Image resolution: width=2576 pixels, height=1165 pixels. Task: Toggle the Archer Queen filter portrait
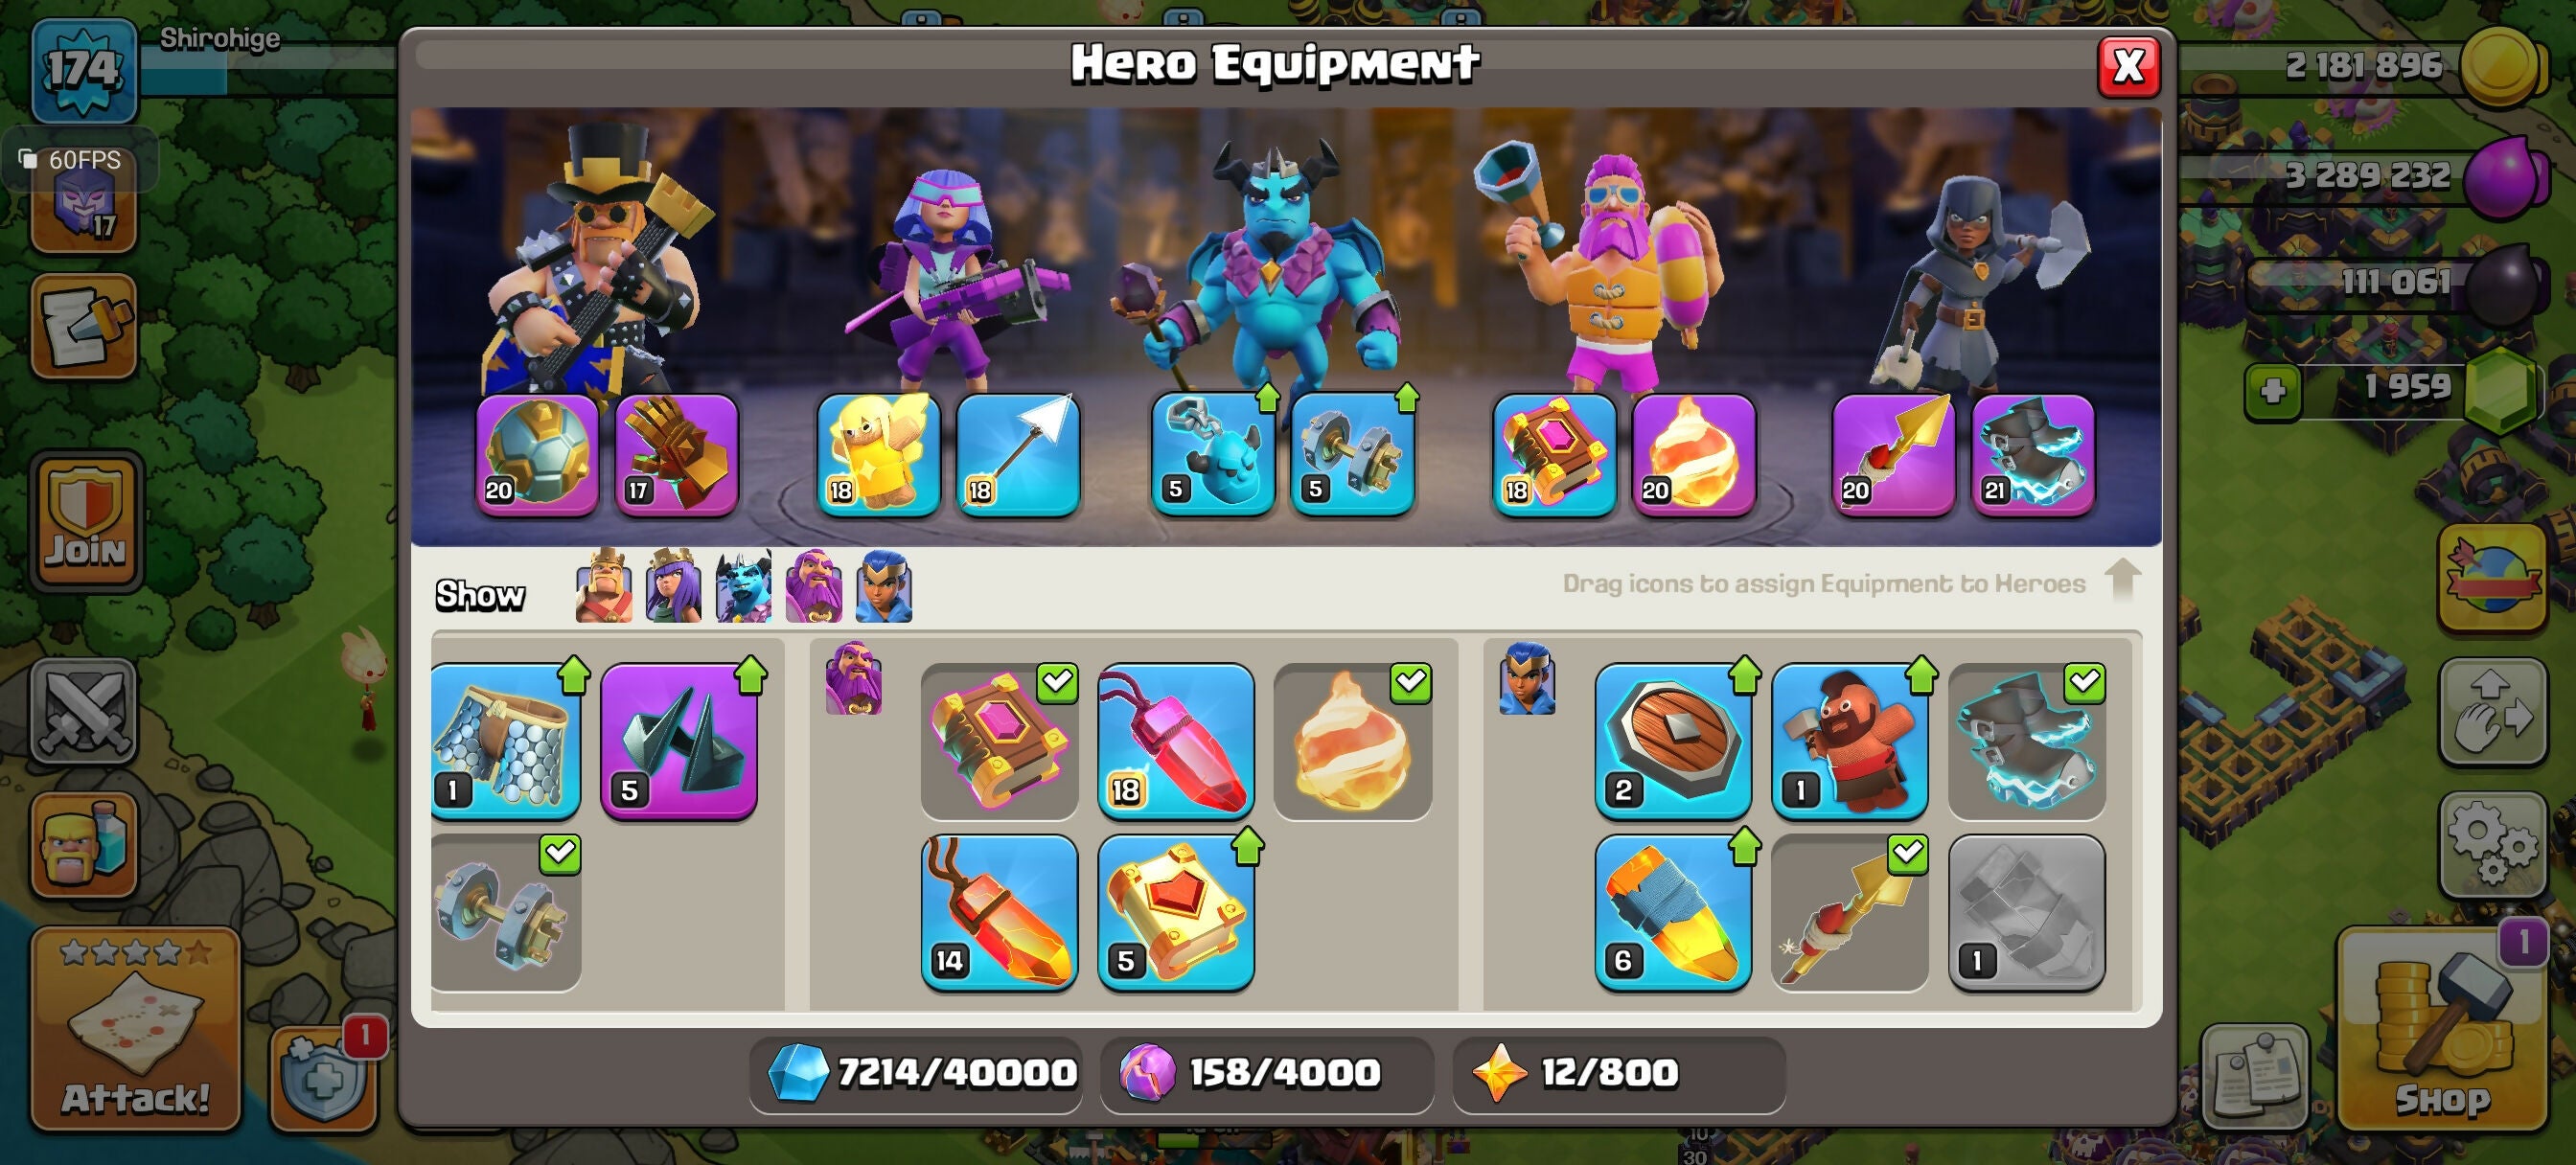(x=673, y=587)
